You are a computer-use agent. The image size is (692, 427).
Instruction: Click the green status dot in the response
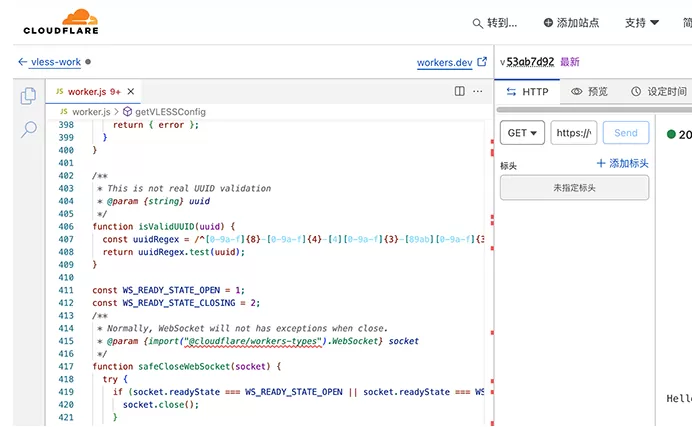(671, 134)
